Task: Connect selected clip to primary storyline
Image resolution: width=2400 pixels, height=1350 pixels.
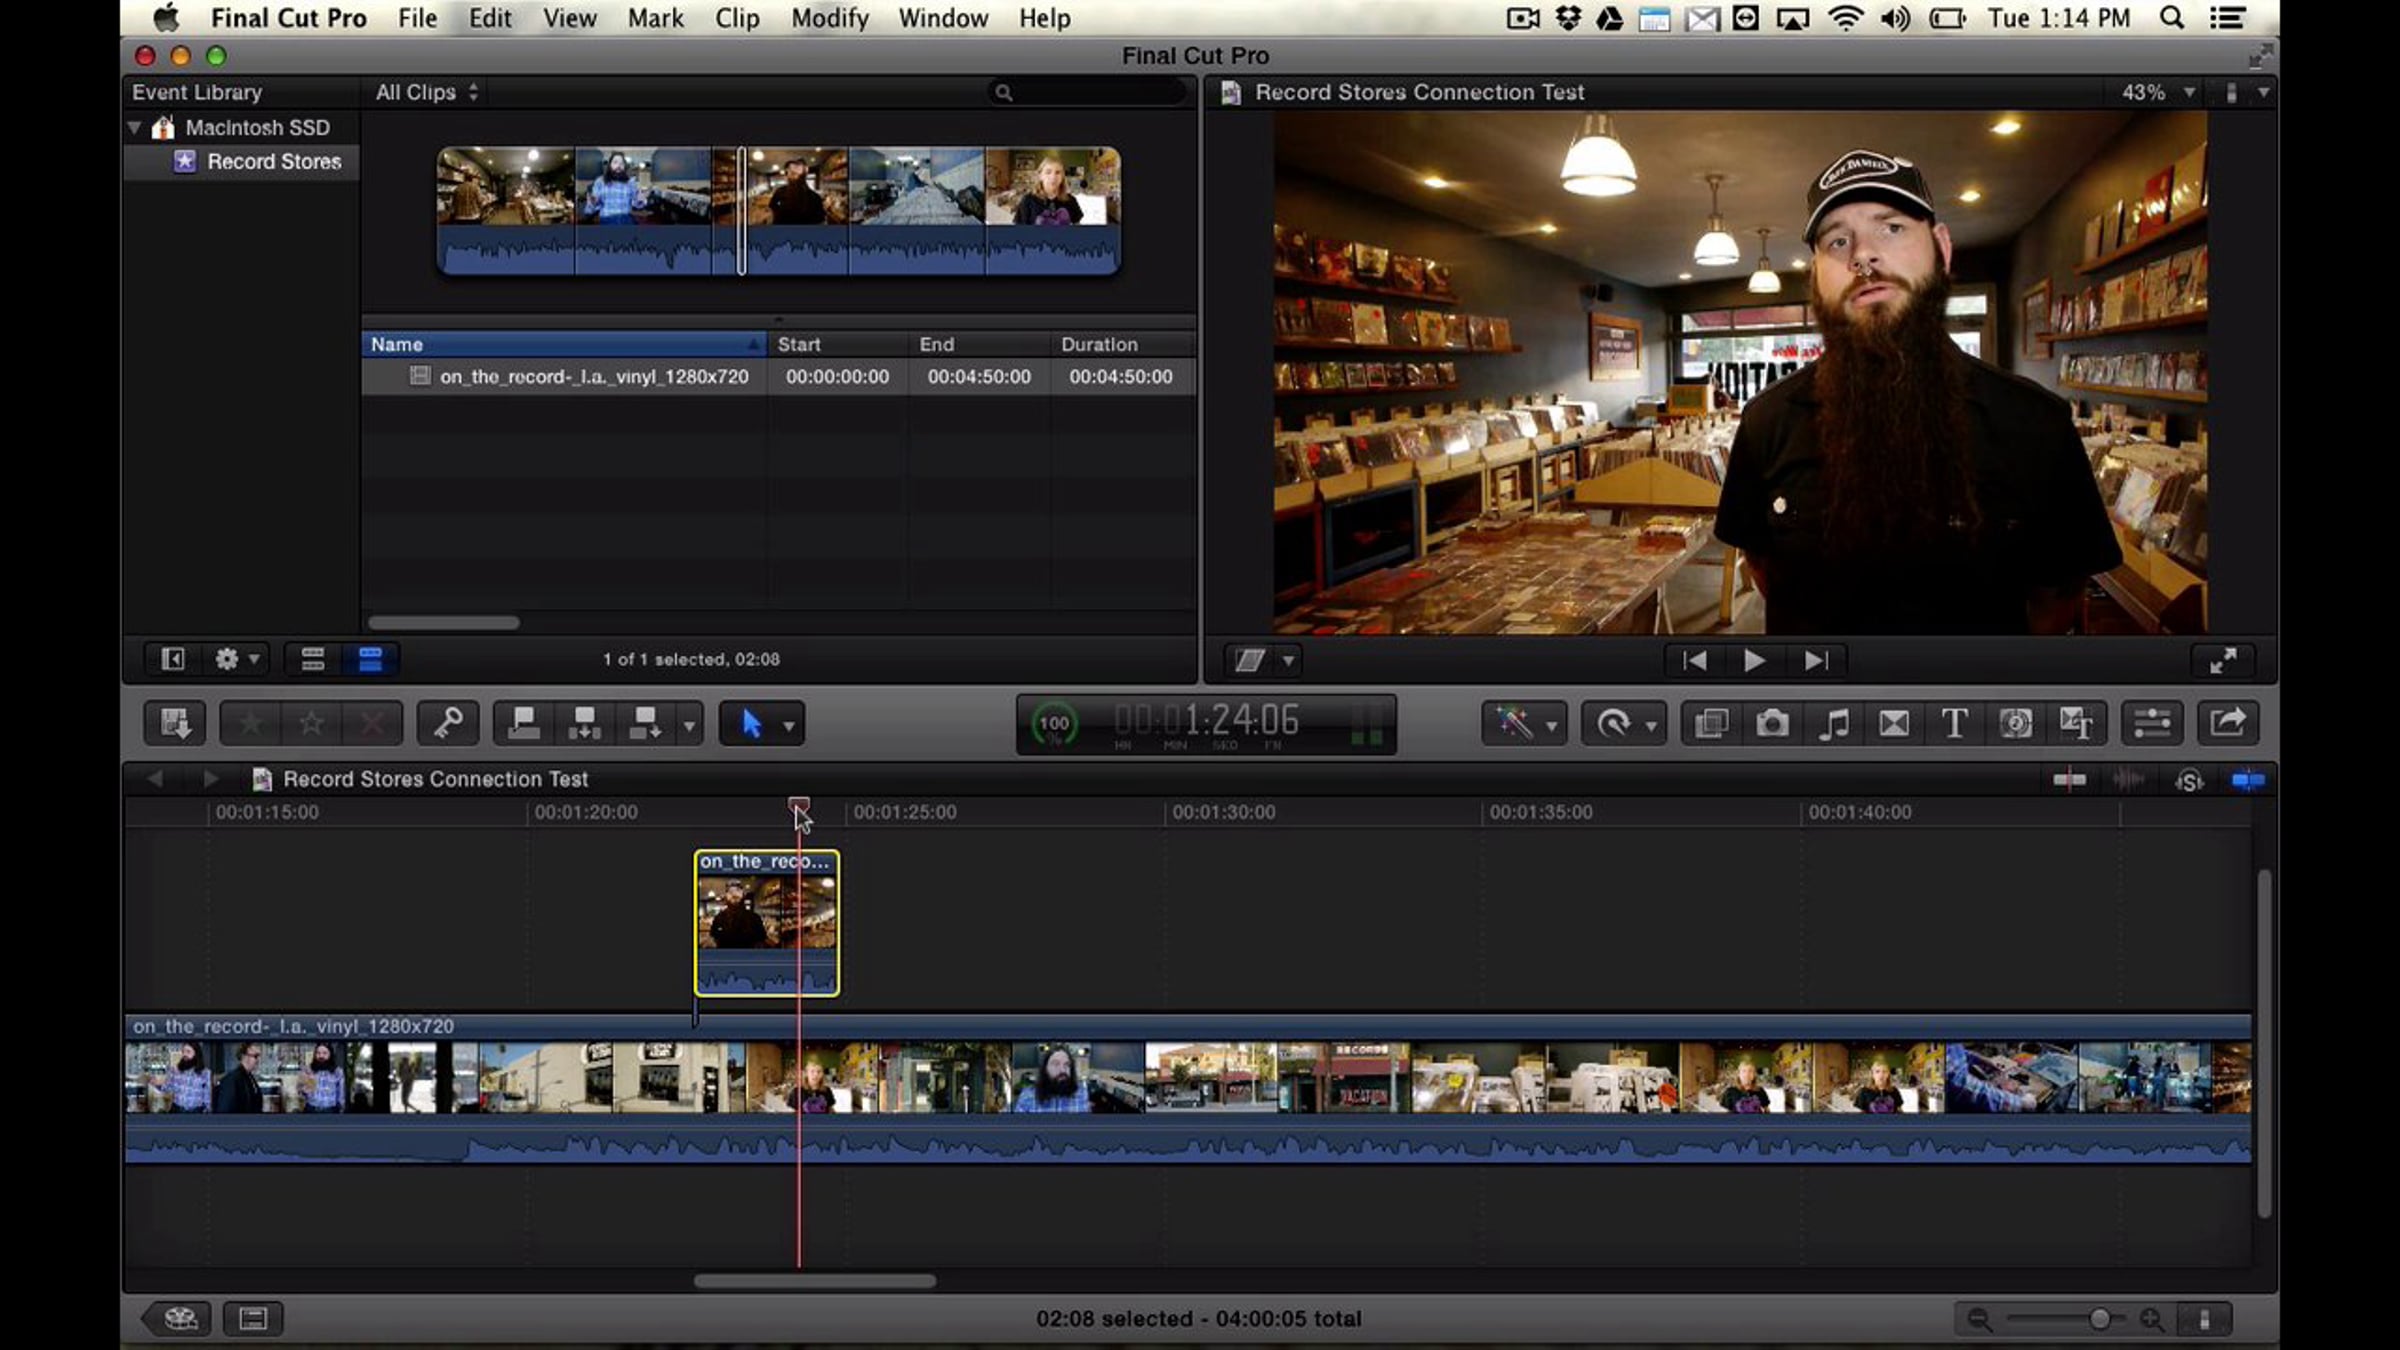Action: tap(523, 723)
